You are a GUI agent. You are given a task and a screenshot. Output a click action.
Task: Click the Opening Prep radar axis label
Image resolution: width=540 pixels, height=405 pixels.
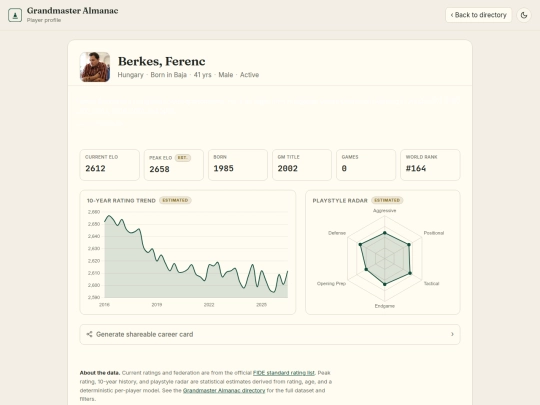click(x=331, y=283)
